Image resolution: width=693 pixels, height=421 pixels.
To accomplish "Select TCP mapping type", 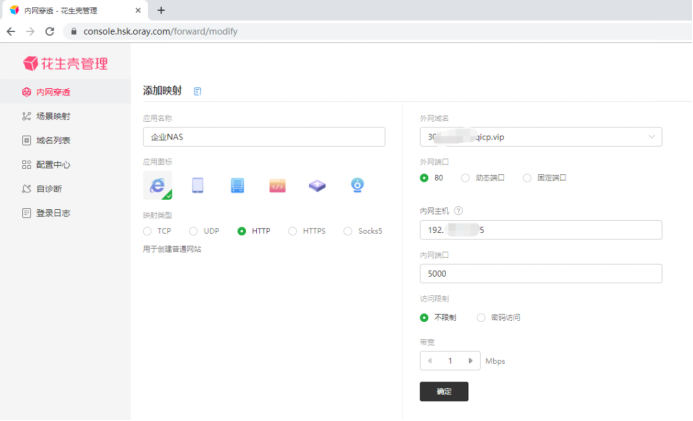I will (x=148, y=231).
